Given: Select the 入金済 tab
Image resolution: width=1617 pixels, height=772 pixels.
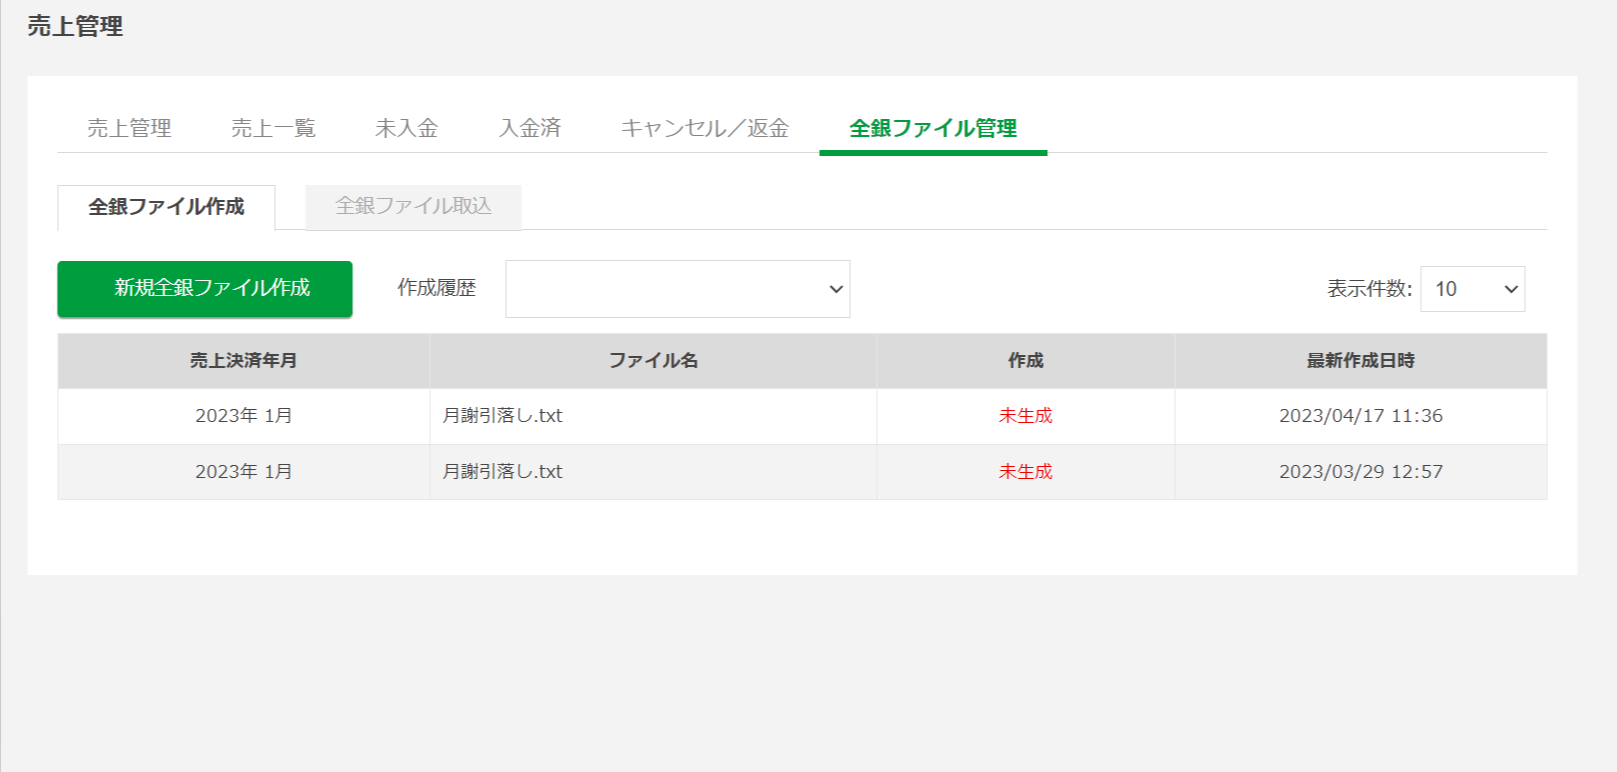Looking at the screenshot, I should click(530, 128).
